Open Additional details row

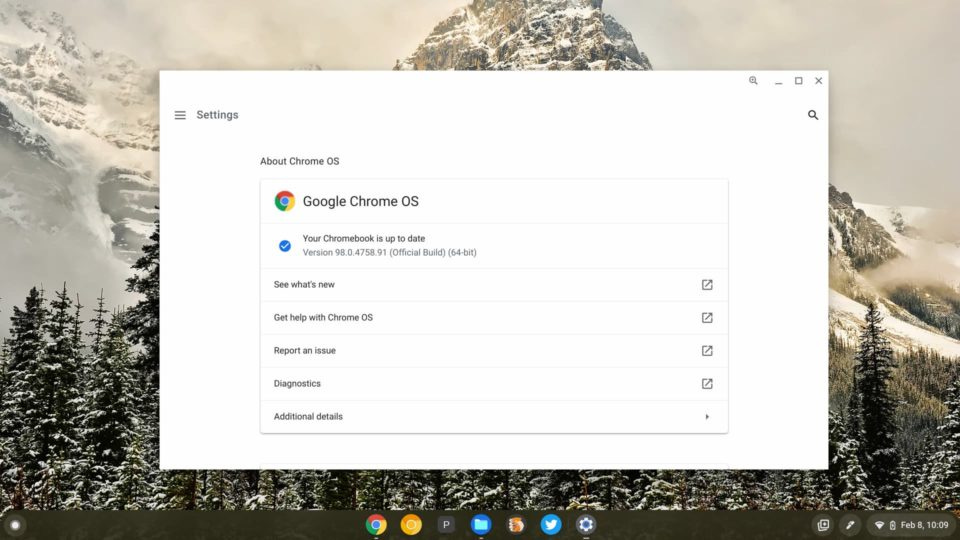[x=494, y=417]
